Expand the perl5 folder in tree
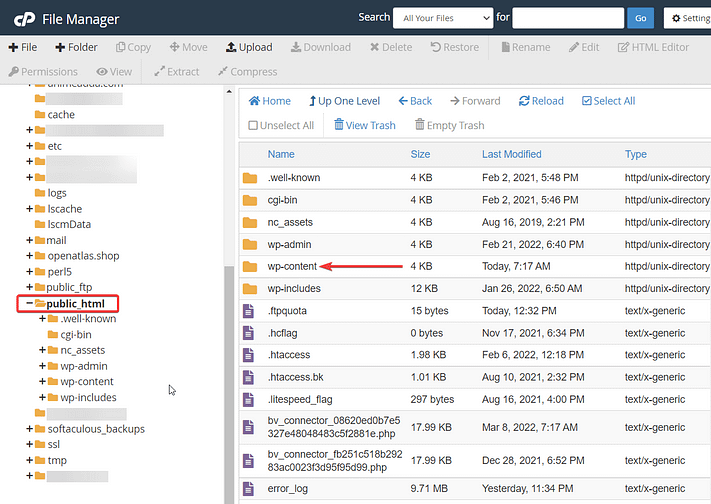The width and height of the screenshot is (711, 504). pyautogui.click(x=29, y=272)
